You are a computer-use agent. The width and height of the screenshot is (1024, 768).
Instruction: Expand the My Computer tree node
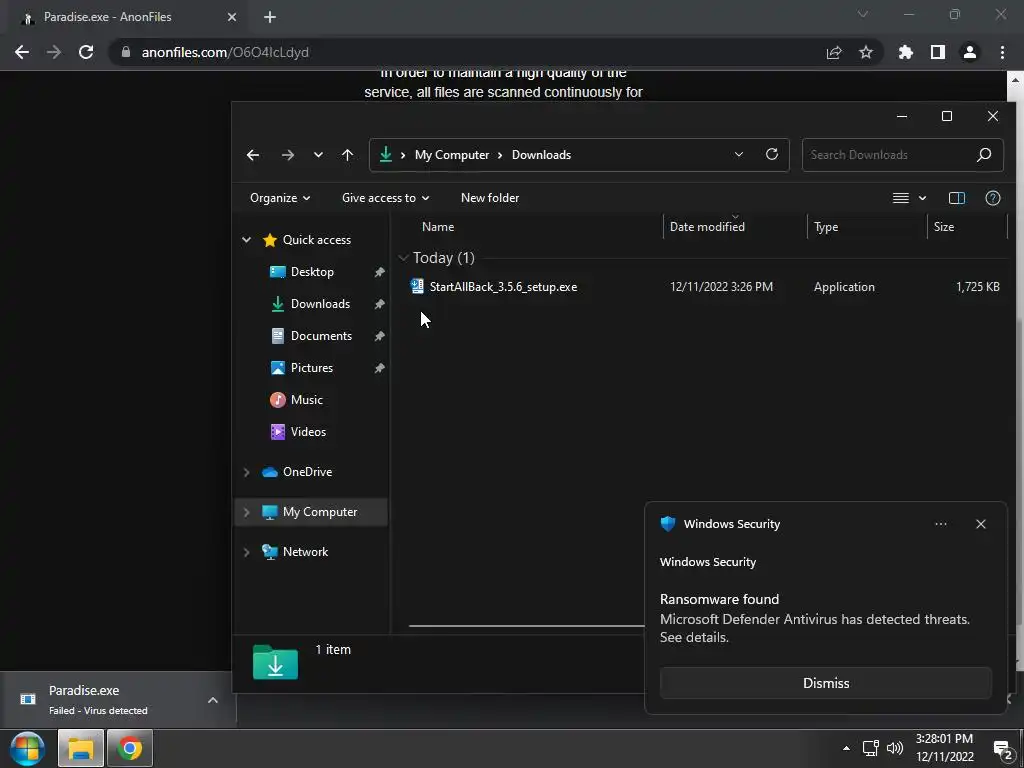pyautogui.click(x=246, y=512)
